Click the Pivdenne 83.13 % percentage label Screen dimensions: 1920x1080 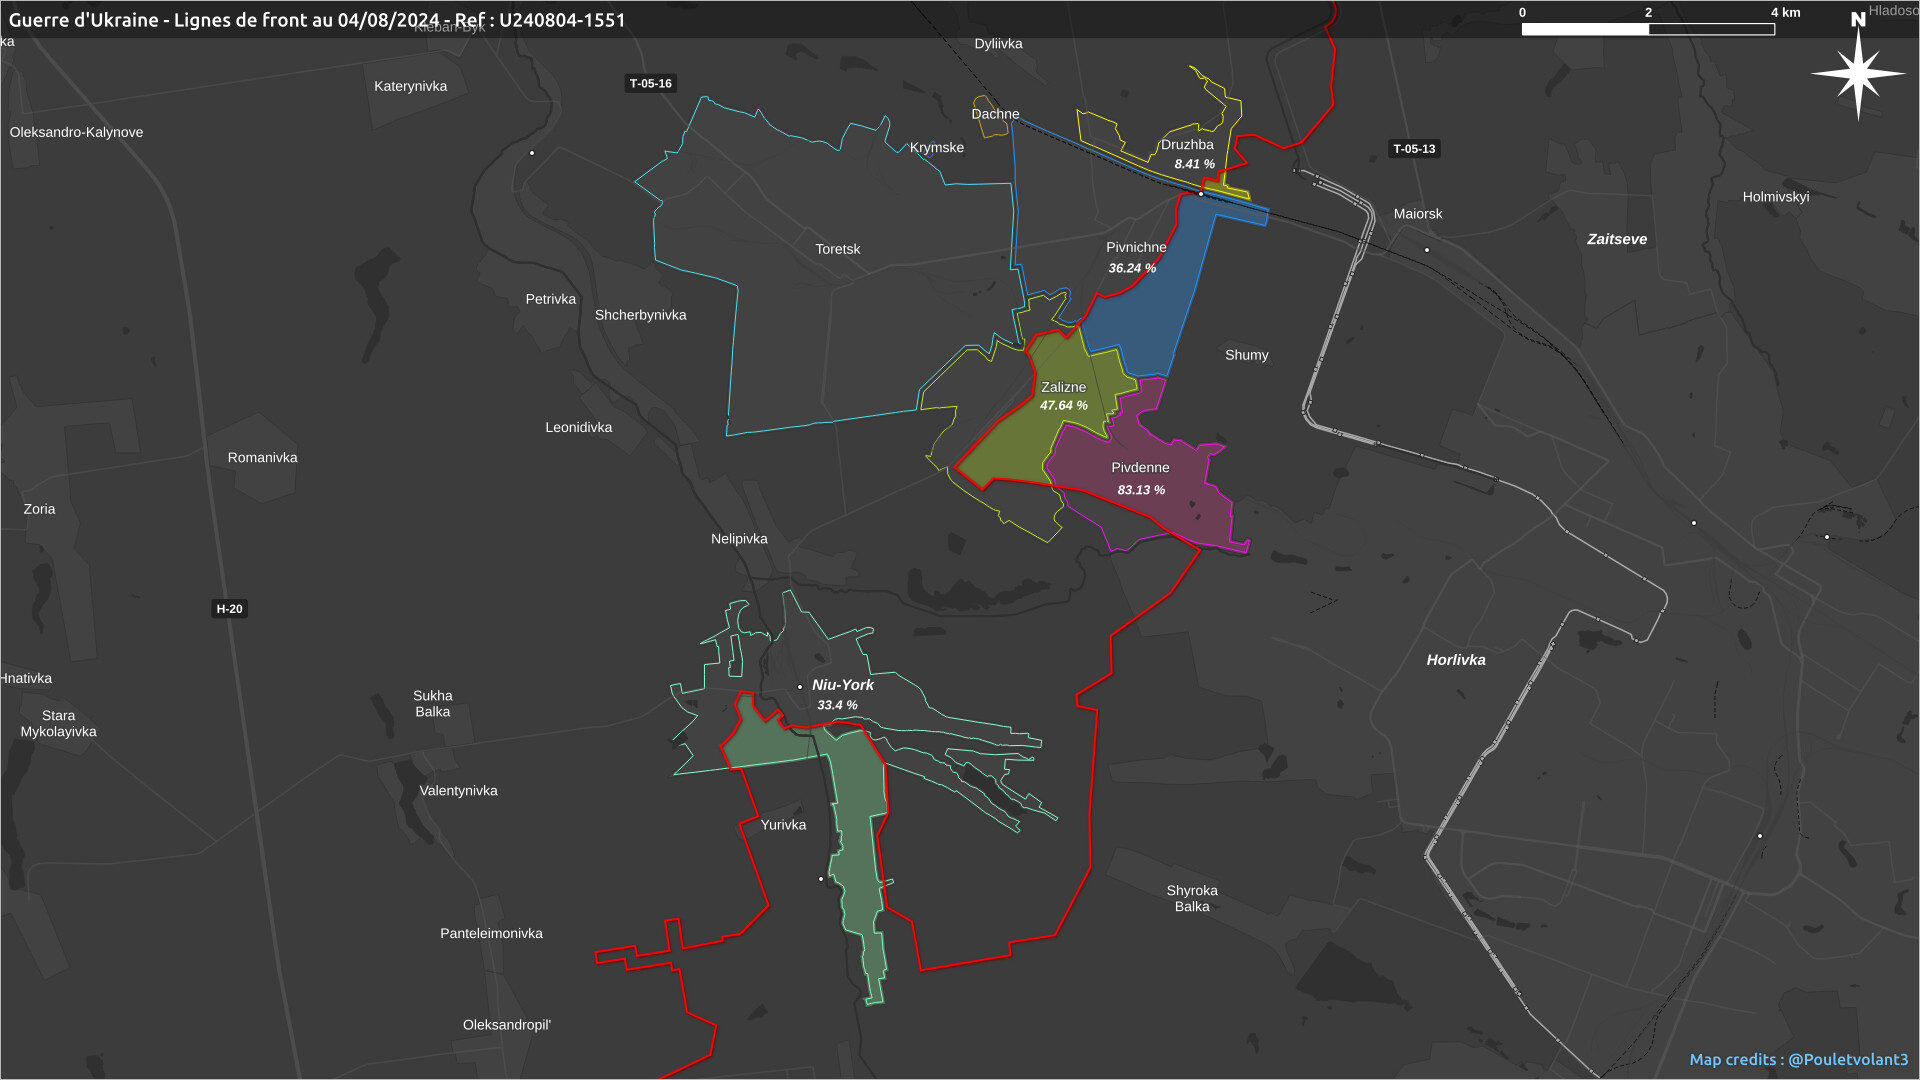(1141, 490)
